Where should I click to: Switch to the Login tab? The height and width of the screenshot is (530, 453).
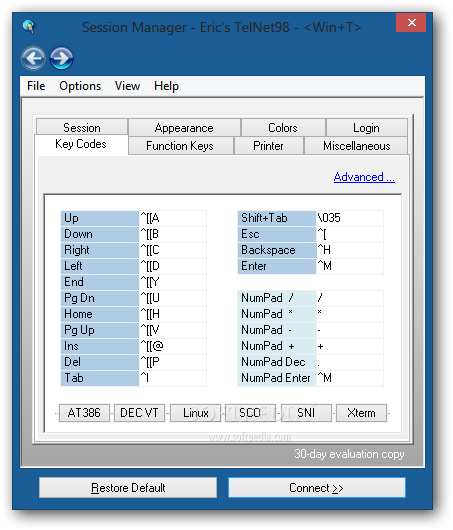(x=366, y=128)
